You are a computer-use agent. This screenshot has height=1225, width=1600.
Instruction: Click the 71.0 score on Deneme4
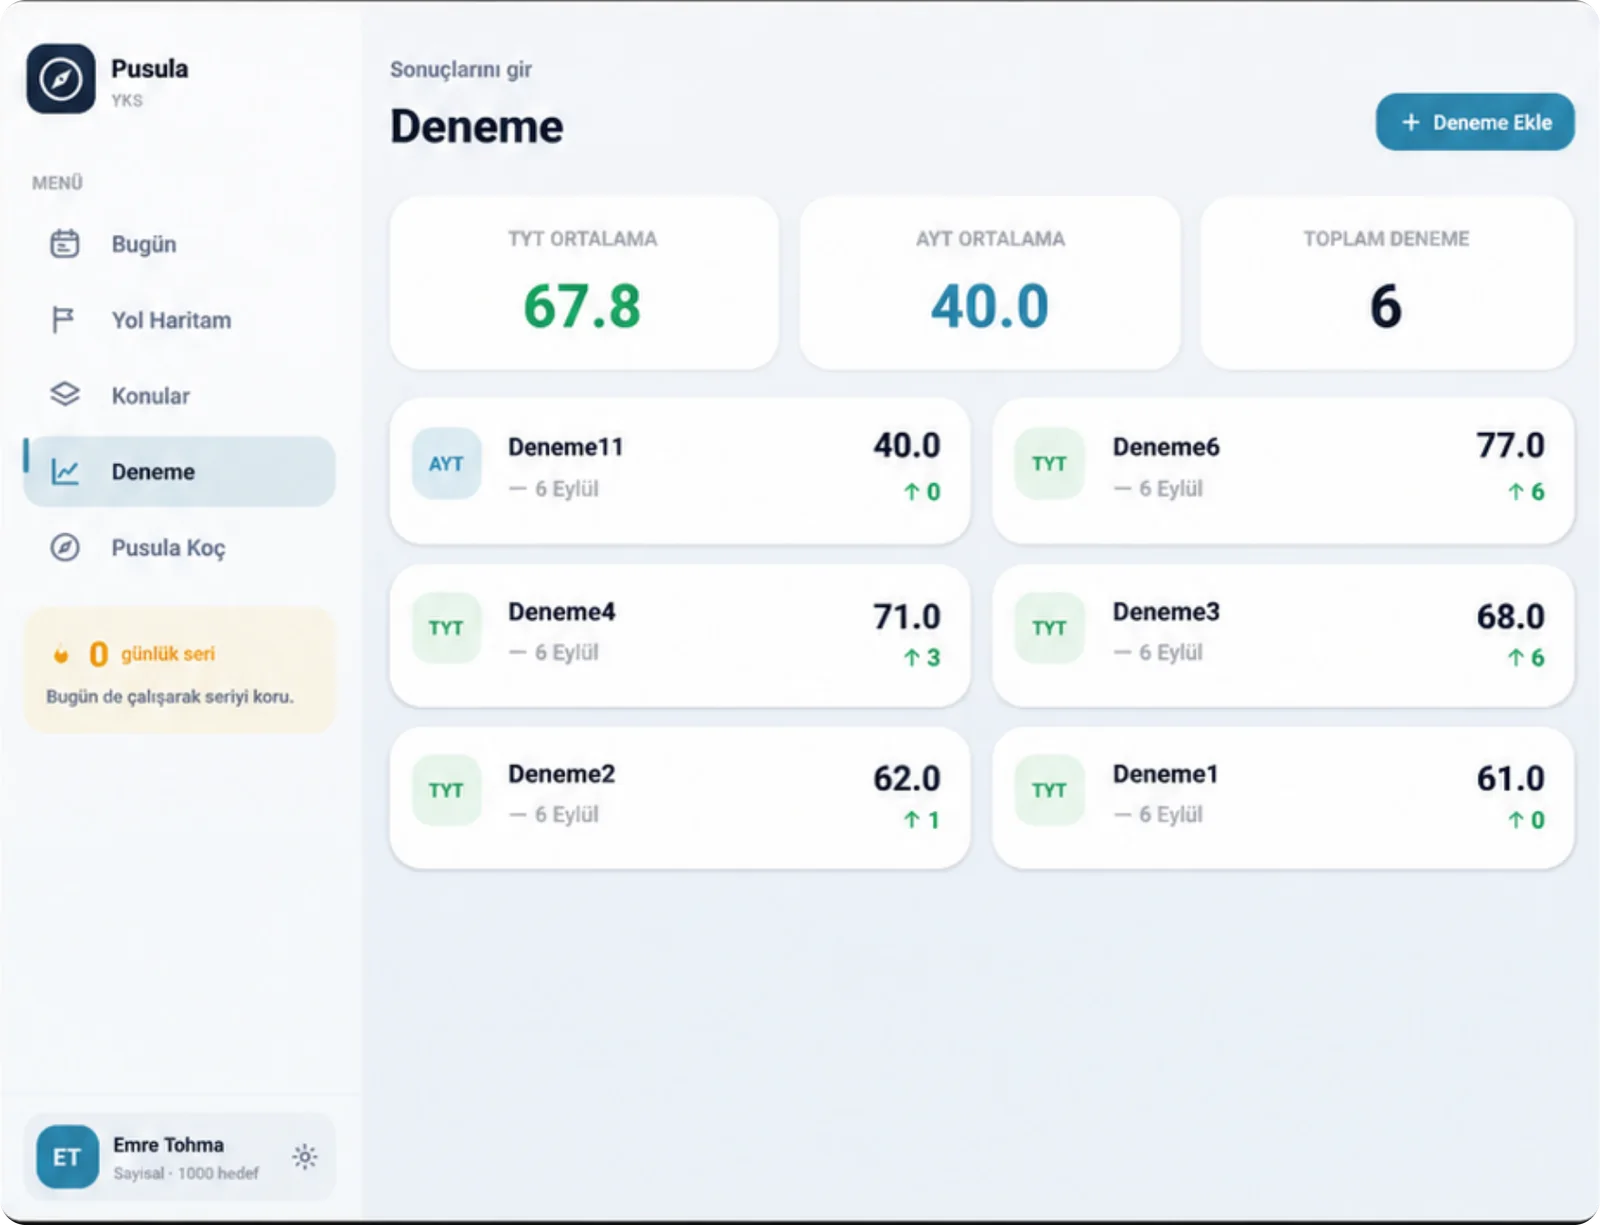[x=907, y=617]
